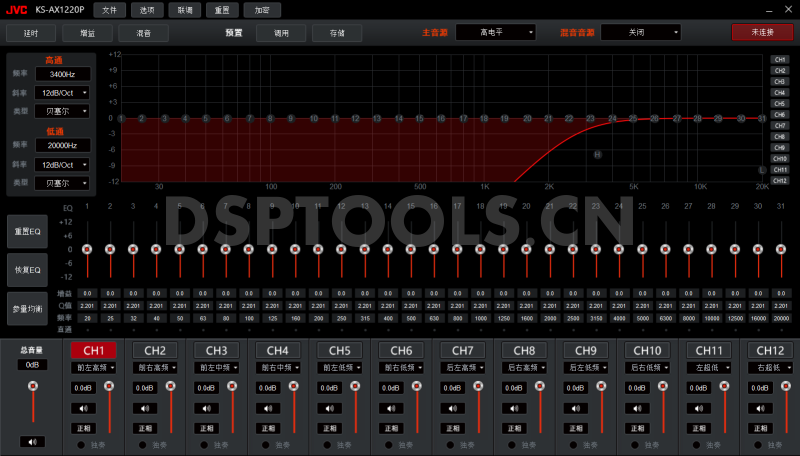Click the CH5 speaker mute icon
This screenshot has width=800, height=456.
(x=328, y=408)
